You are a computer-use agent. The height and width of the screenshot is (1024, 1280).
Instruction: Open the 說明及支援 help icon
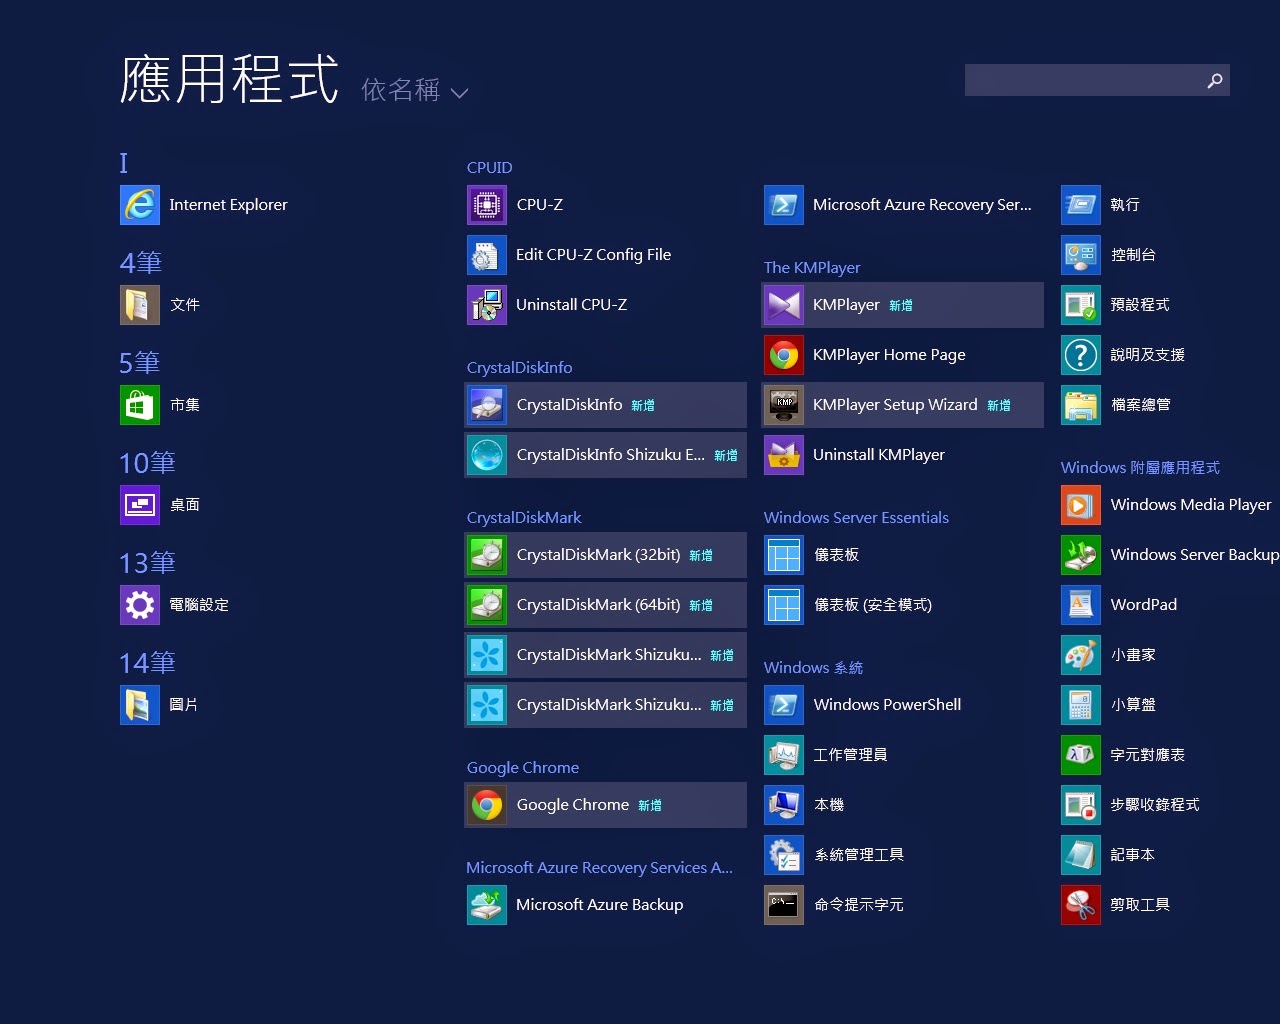coord(1081,355)
